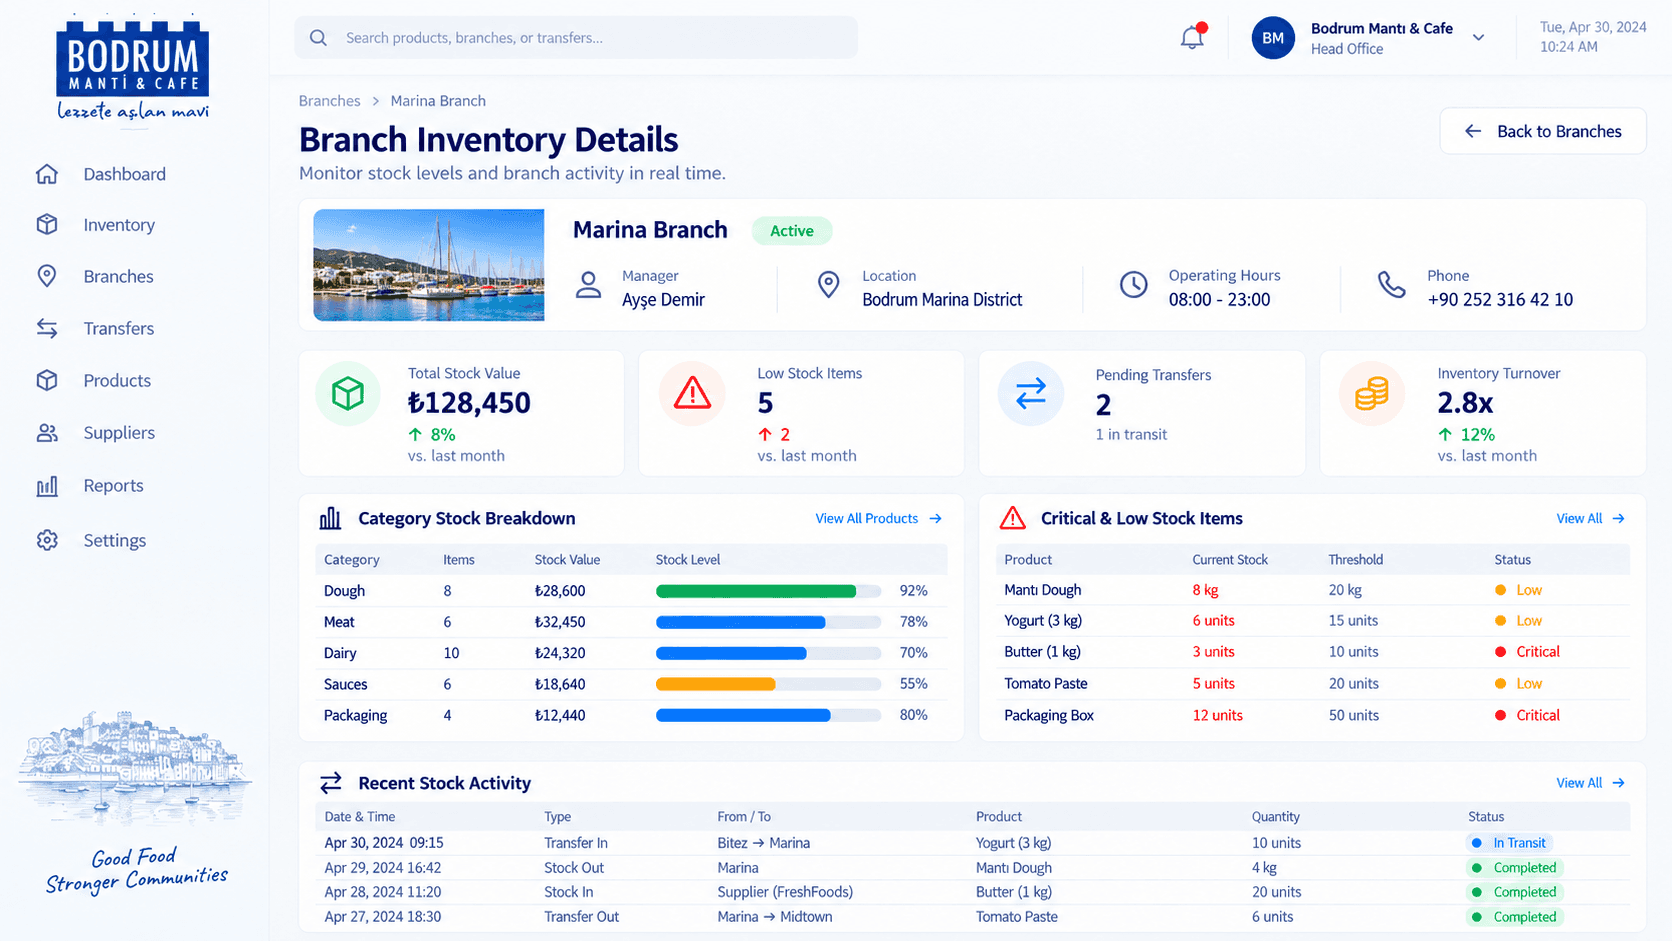
Task: Click the In Transit status badge
Action: [x=1509, y=843]
